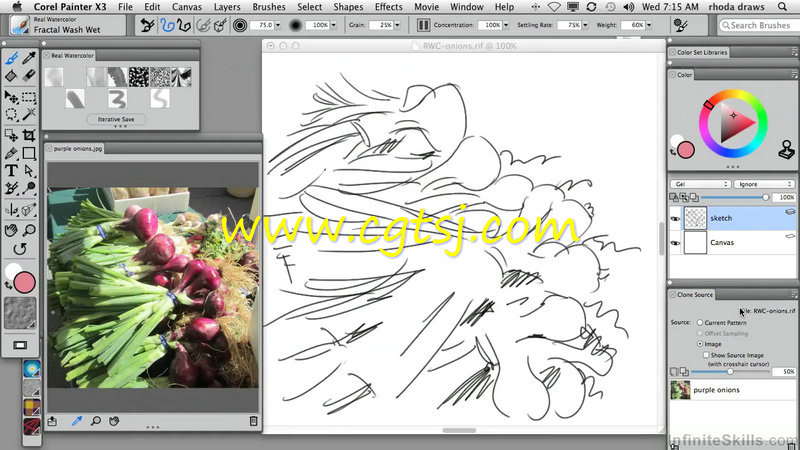Open Gel composite method dropdown
Screen dimensions: 800x450
point(700,184)
